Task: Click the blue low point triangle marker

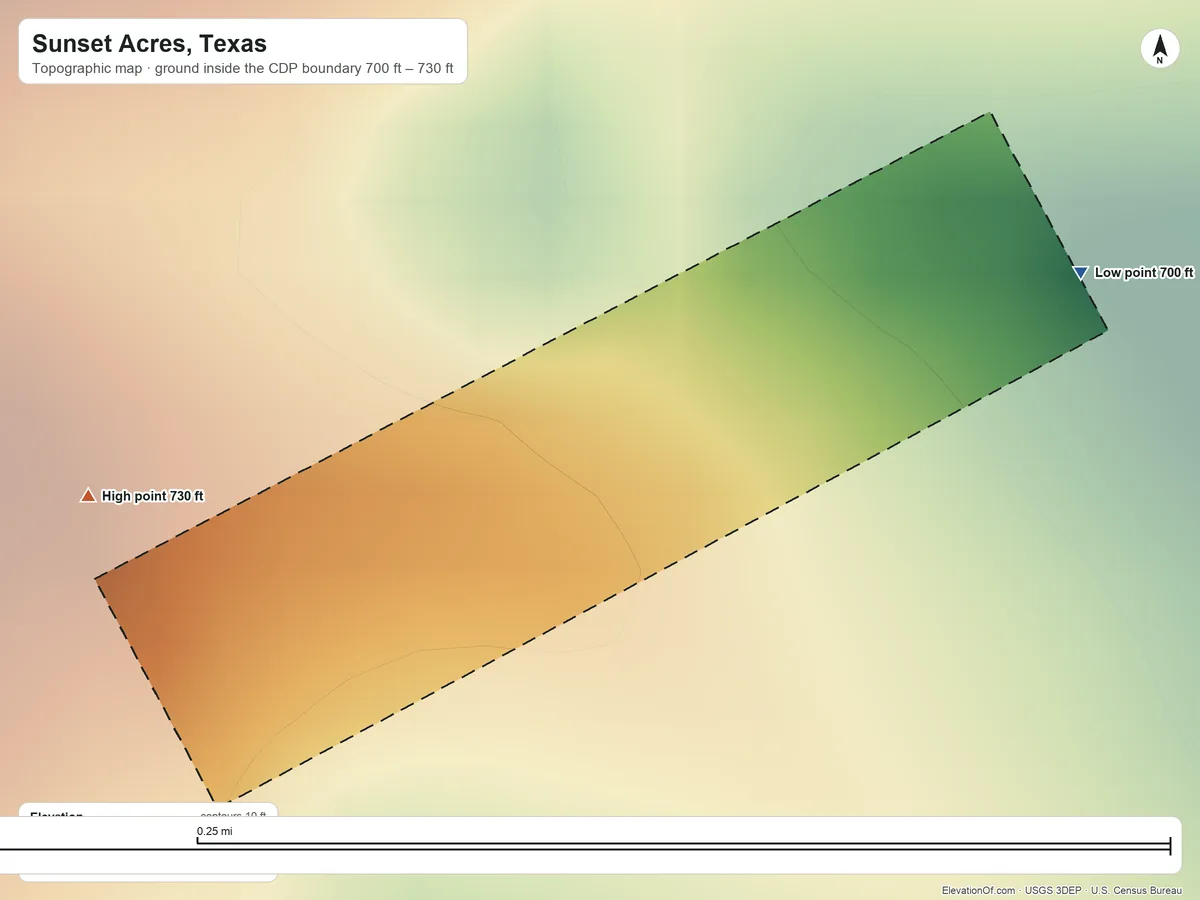Action: (1080, 273)
